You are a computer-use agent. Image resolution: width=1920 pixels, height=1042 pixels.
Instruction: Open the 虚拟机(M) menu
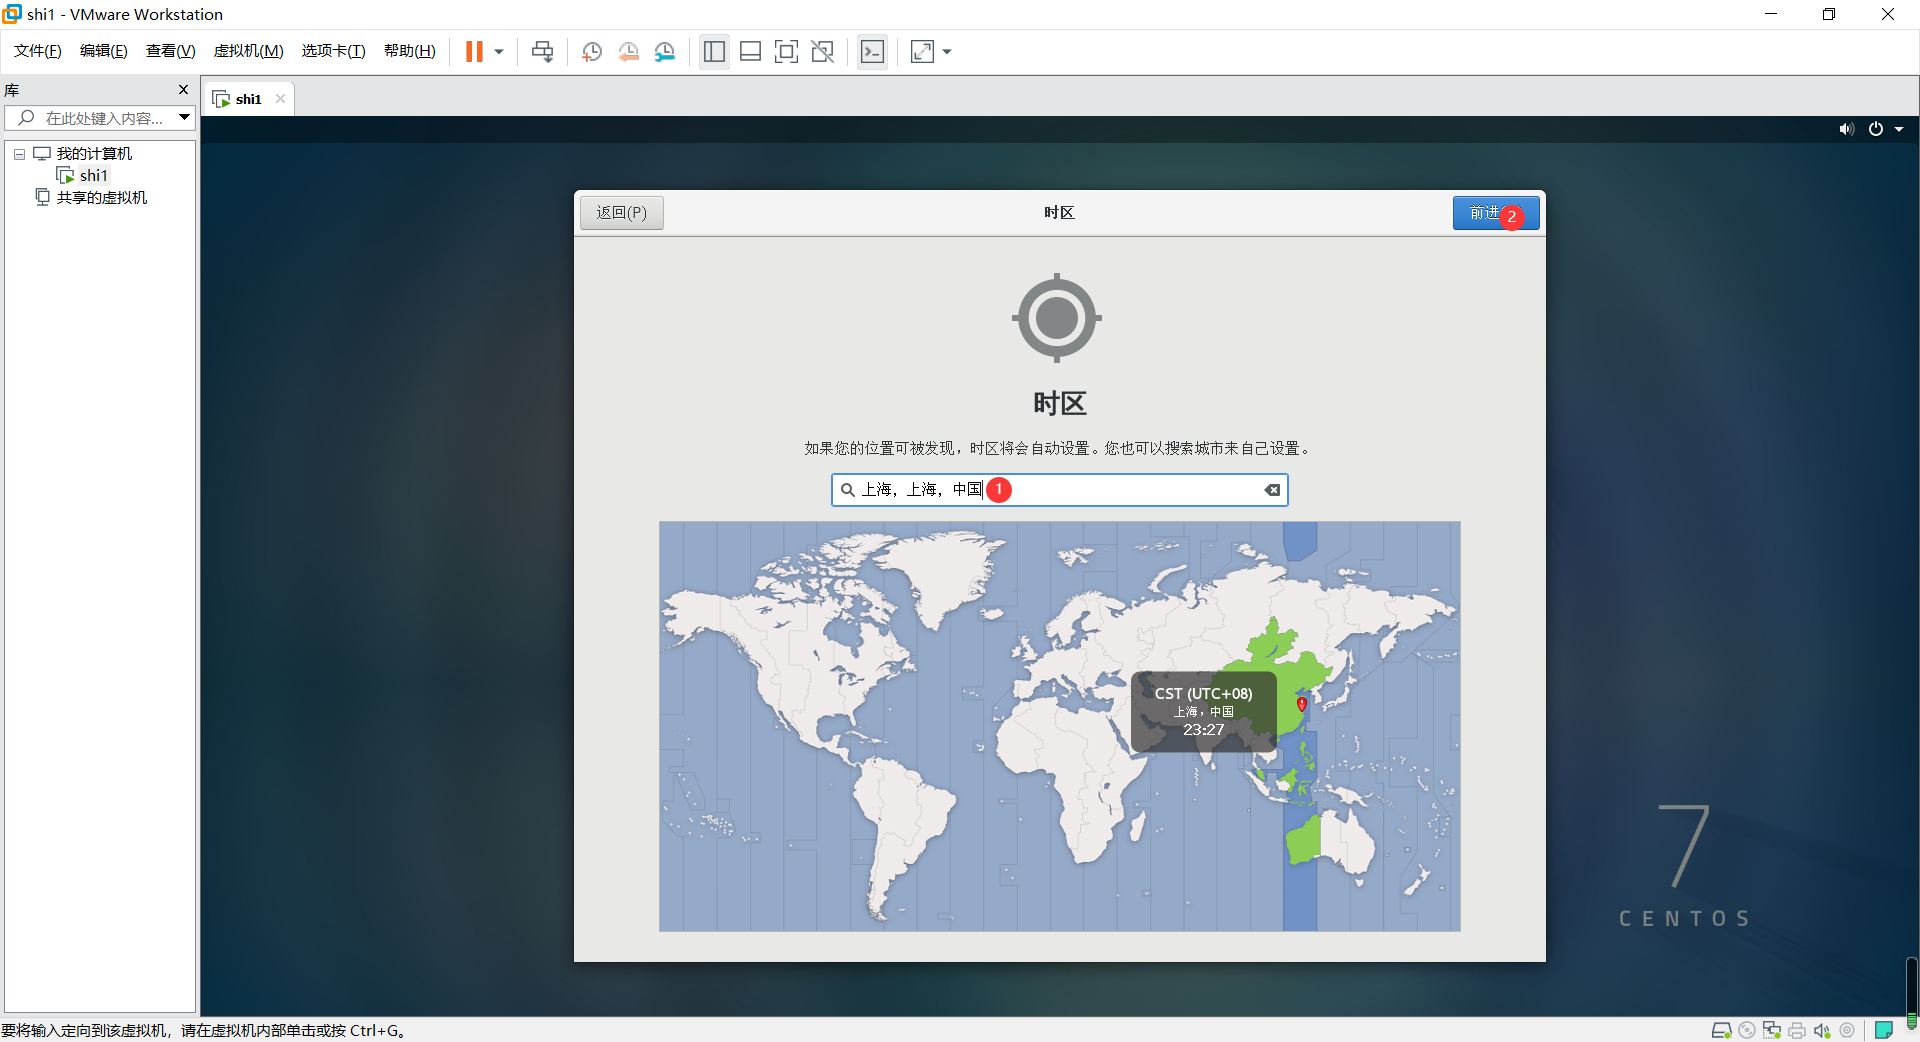click(248, 51)
